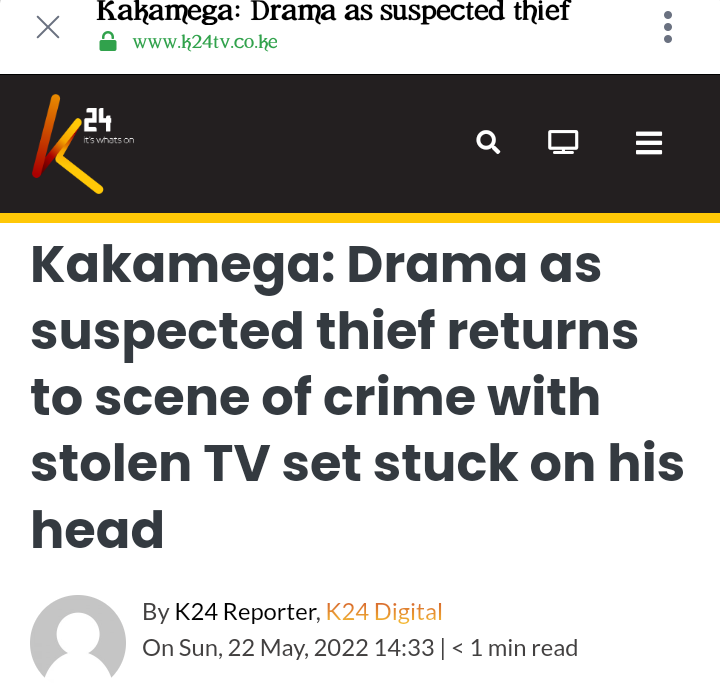
Task: Open the three-dot overflow menu
Action: pos(668,27)
